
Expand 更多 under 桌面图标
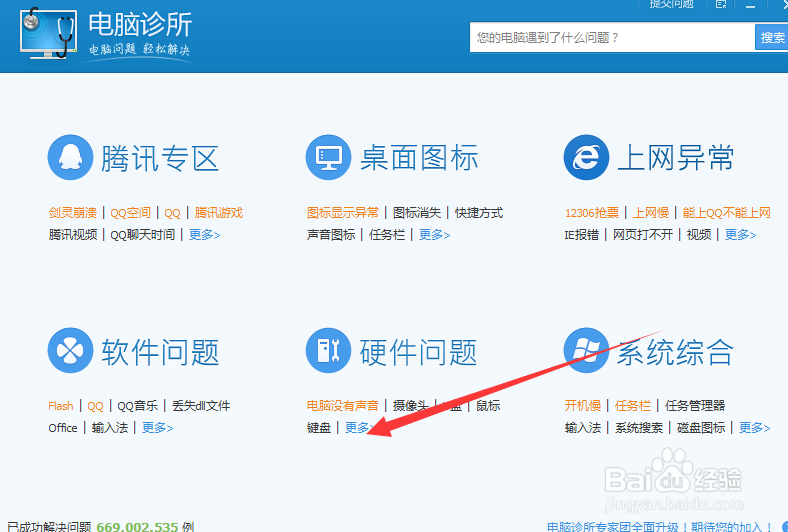click(435, 235)
